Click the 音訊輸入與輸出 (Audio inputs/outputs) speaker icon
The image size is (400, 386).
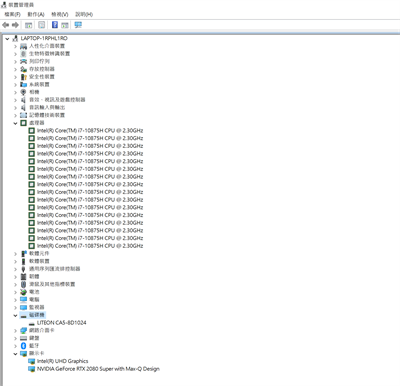23,107
